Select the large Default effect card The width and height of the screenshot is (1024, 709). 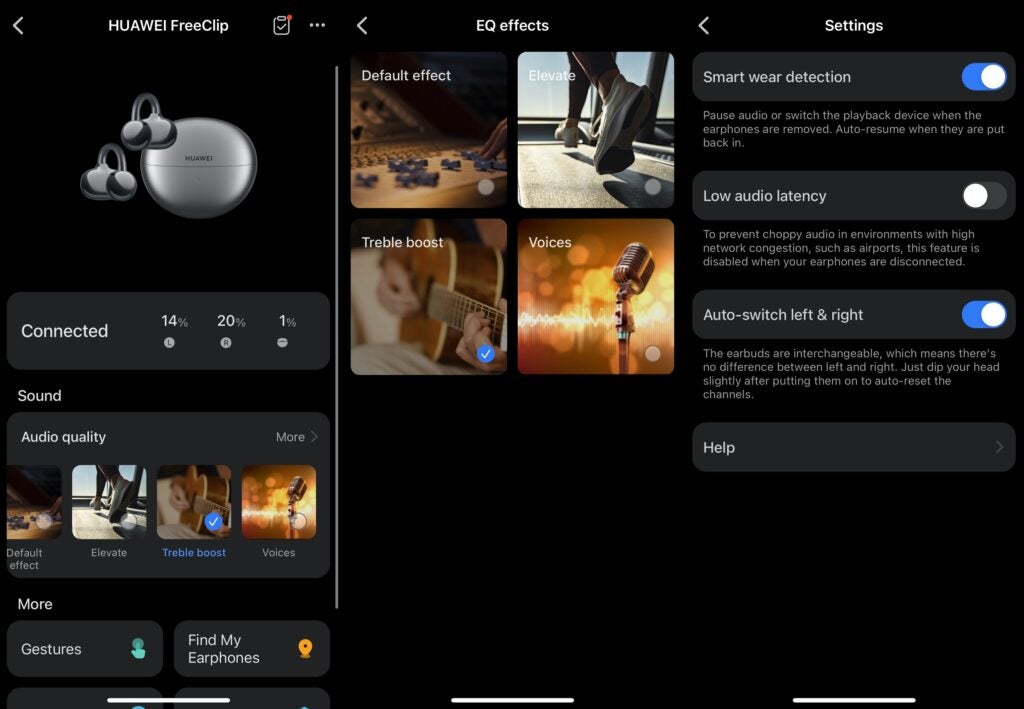coord(429,130)
